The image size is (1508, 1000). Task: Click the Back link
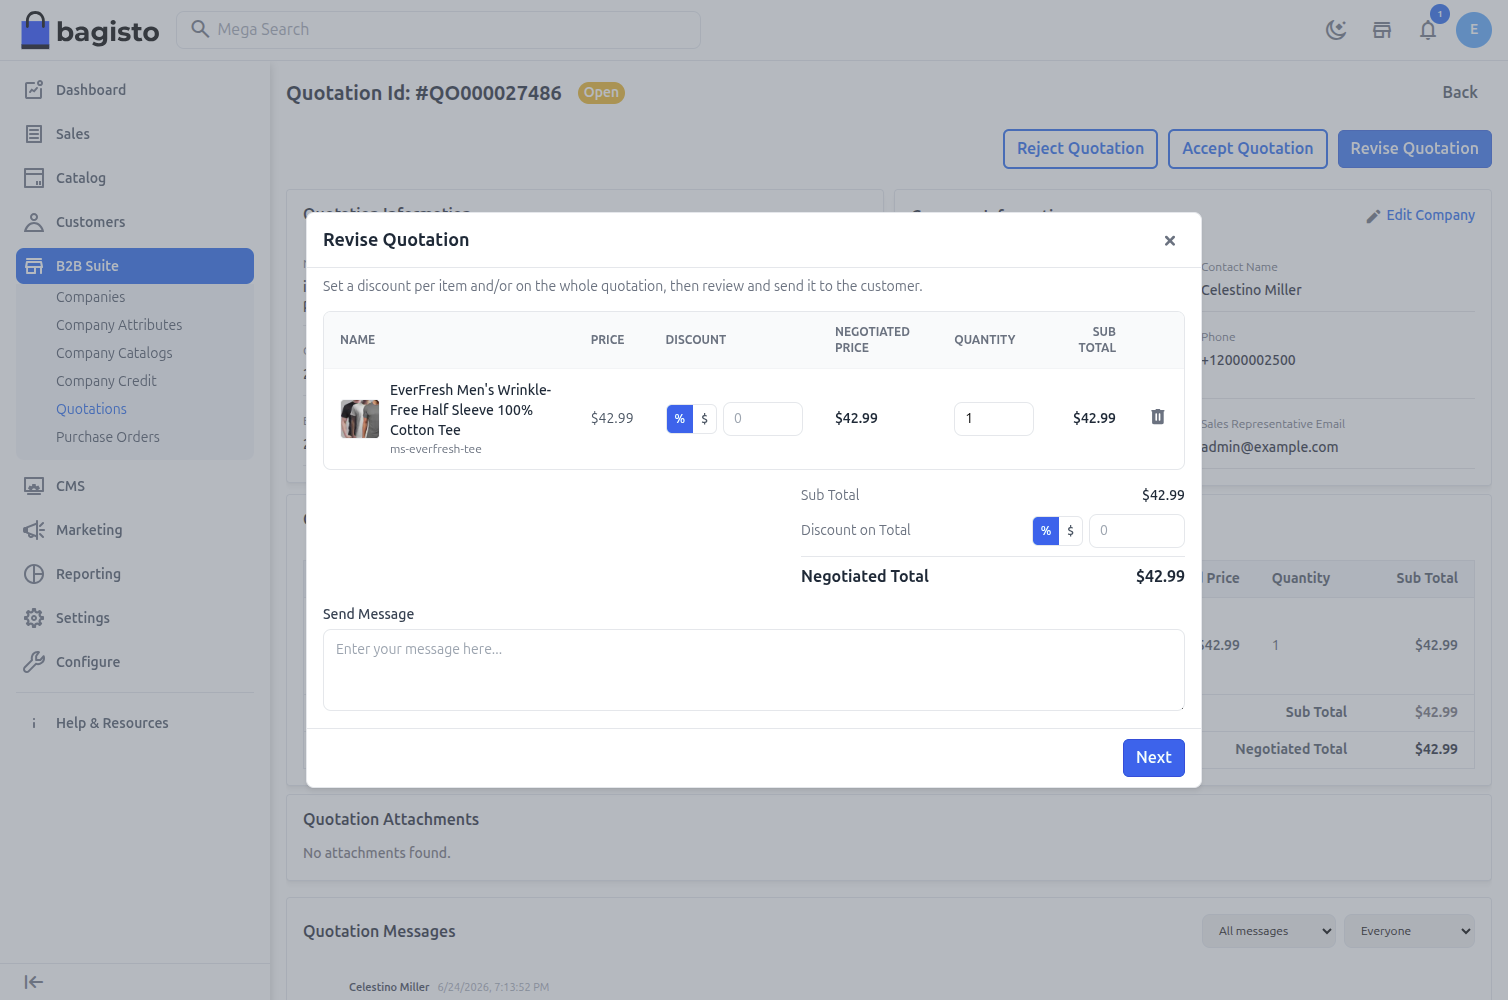[x=1460, y=92]
